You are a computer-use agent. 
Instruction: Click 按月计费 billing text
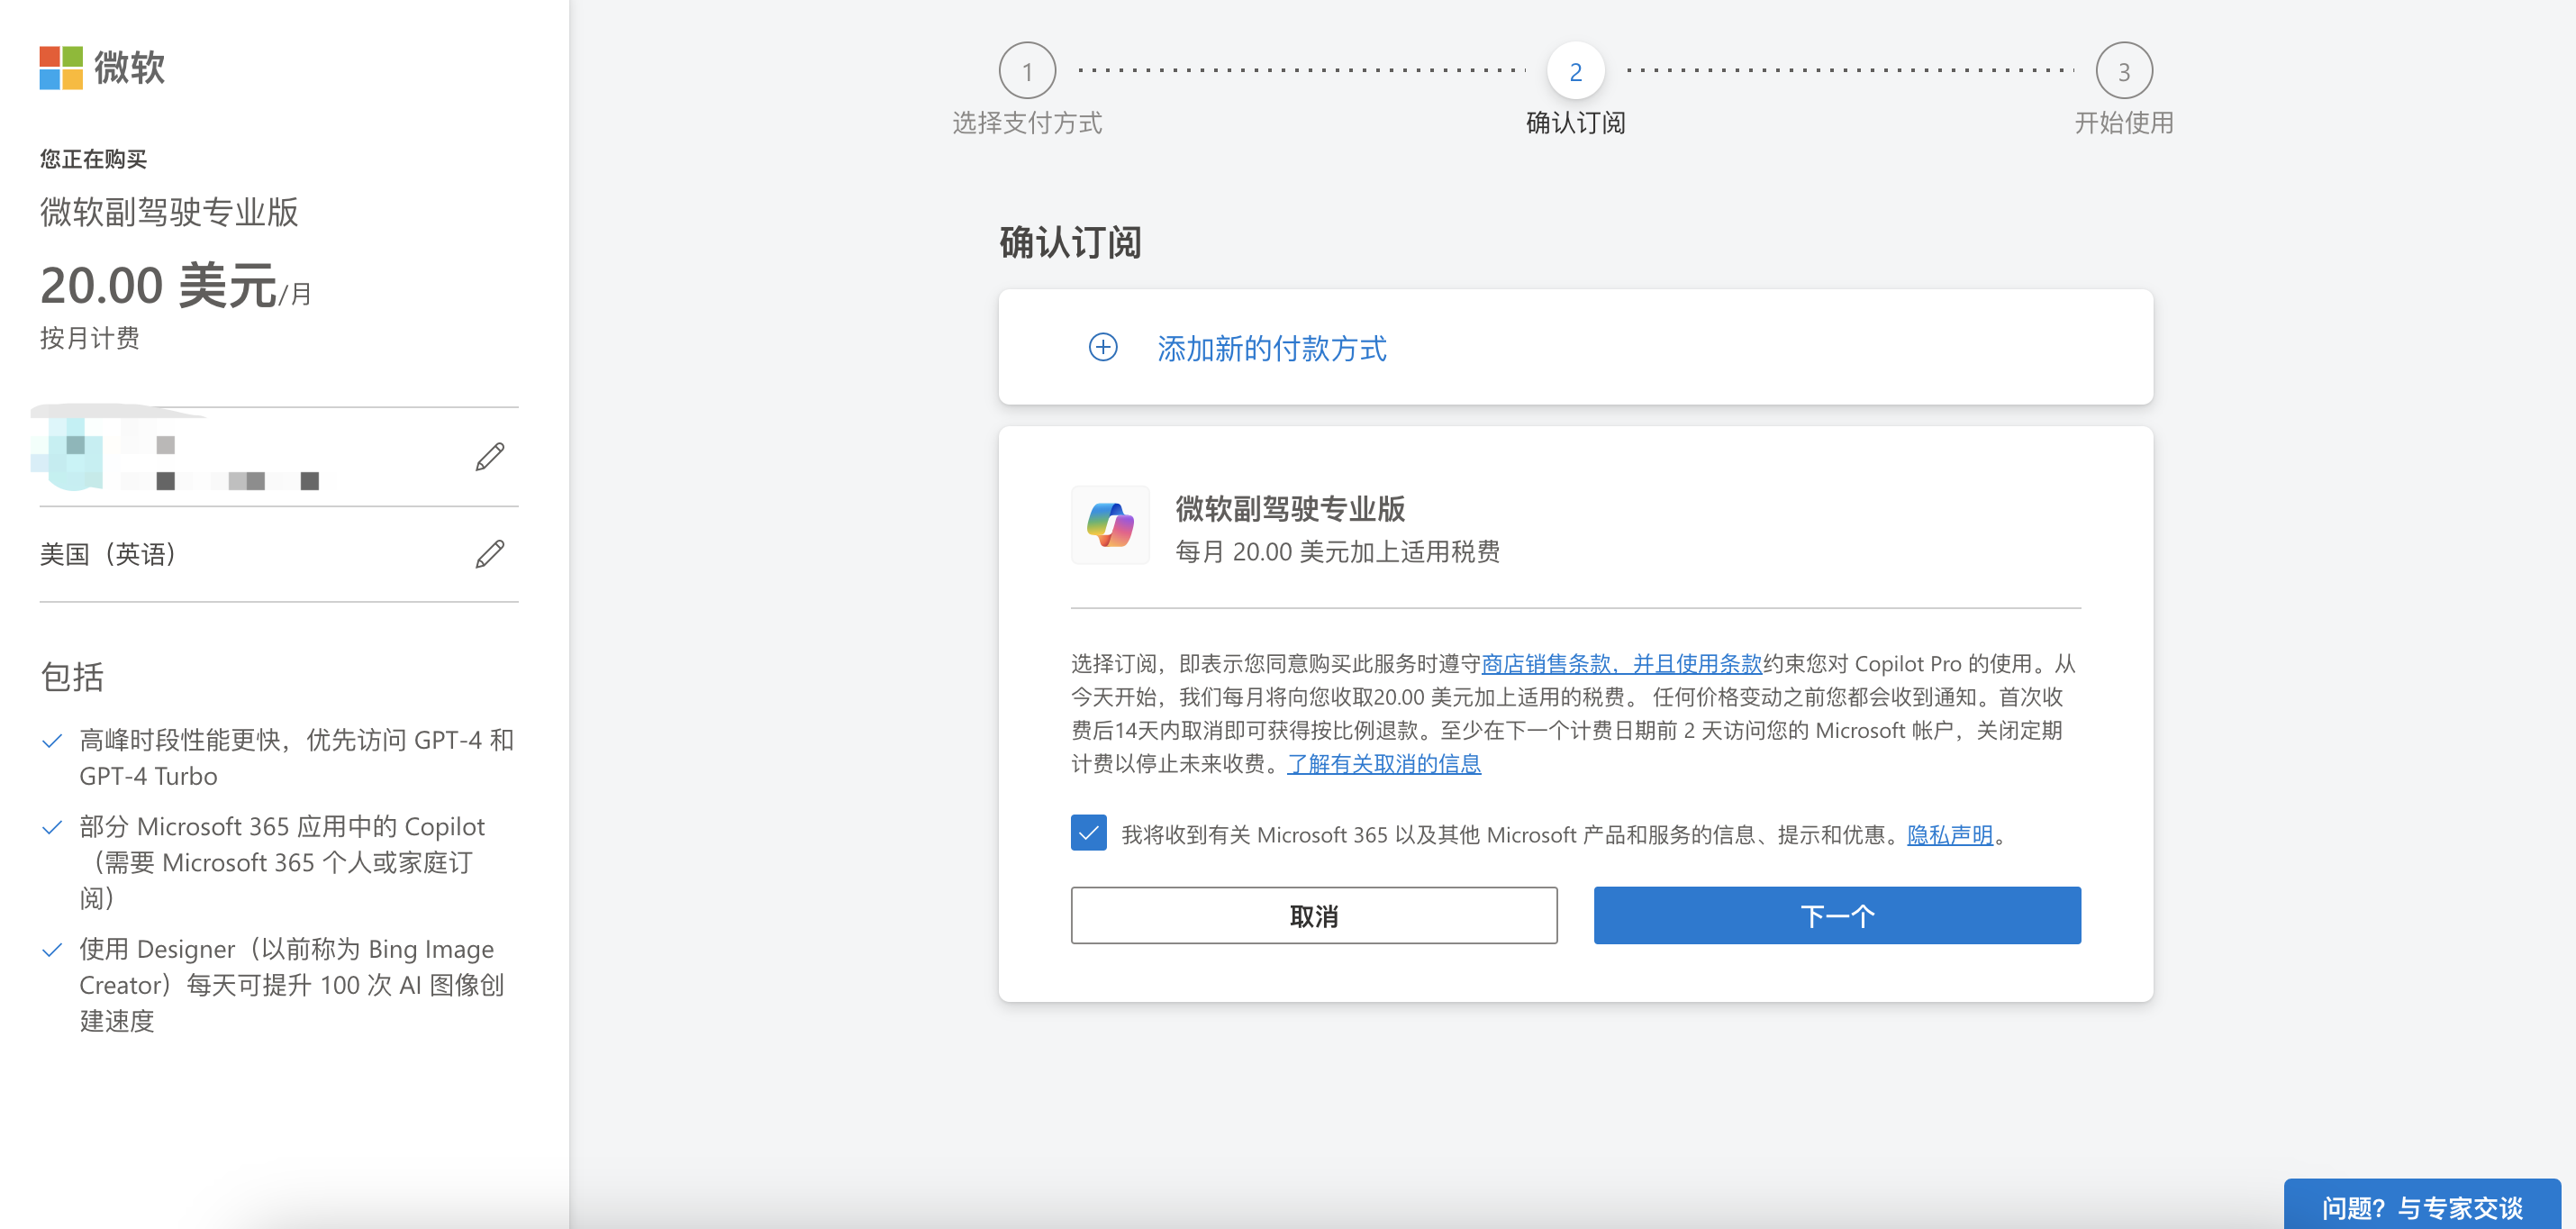coord(90,338)
